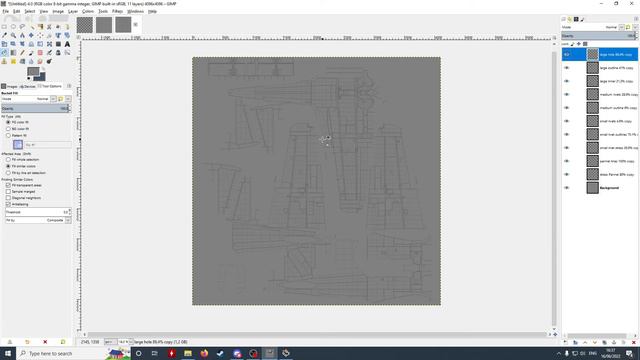The height and width of the screenshot is (360, 640).
Task: Switch to the Images tab
Action: (x=10, y=86)
